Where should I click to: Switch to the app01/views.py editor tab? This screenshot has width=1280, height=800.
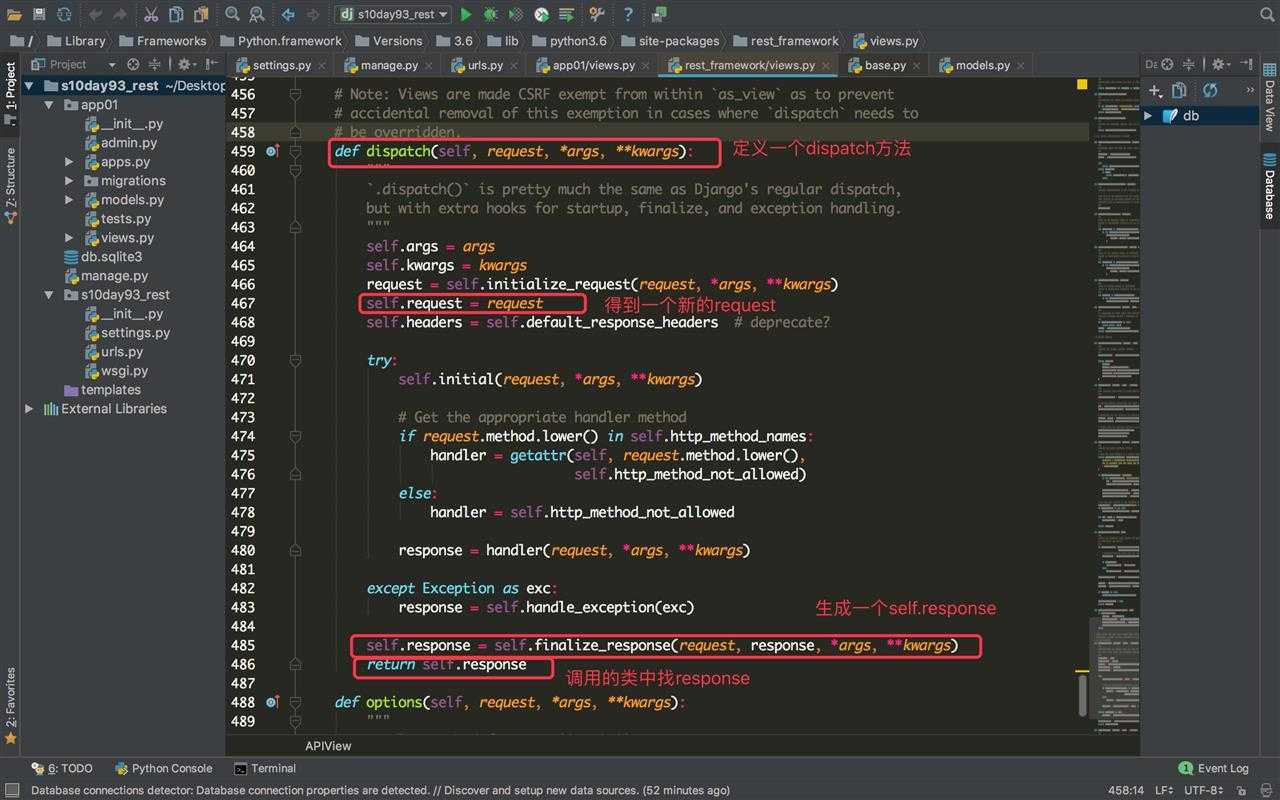point(593,65)
